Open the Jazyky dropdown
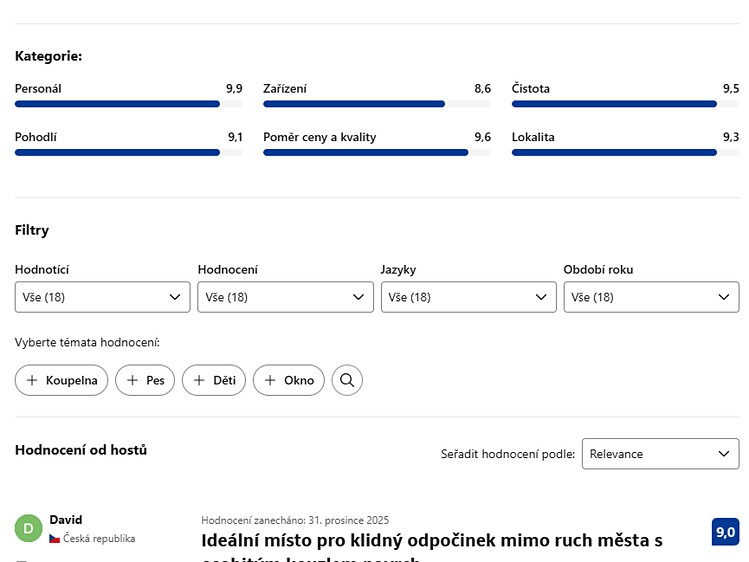 point(469,297)
